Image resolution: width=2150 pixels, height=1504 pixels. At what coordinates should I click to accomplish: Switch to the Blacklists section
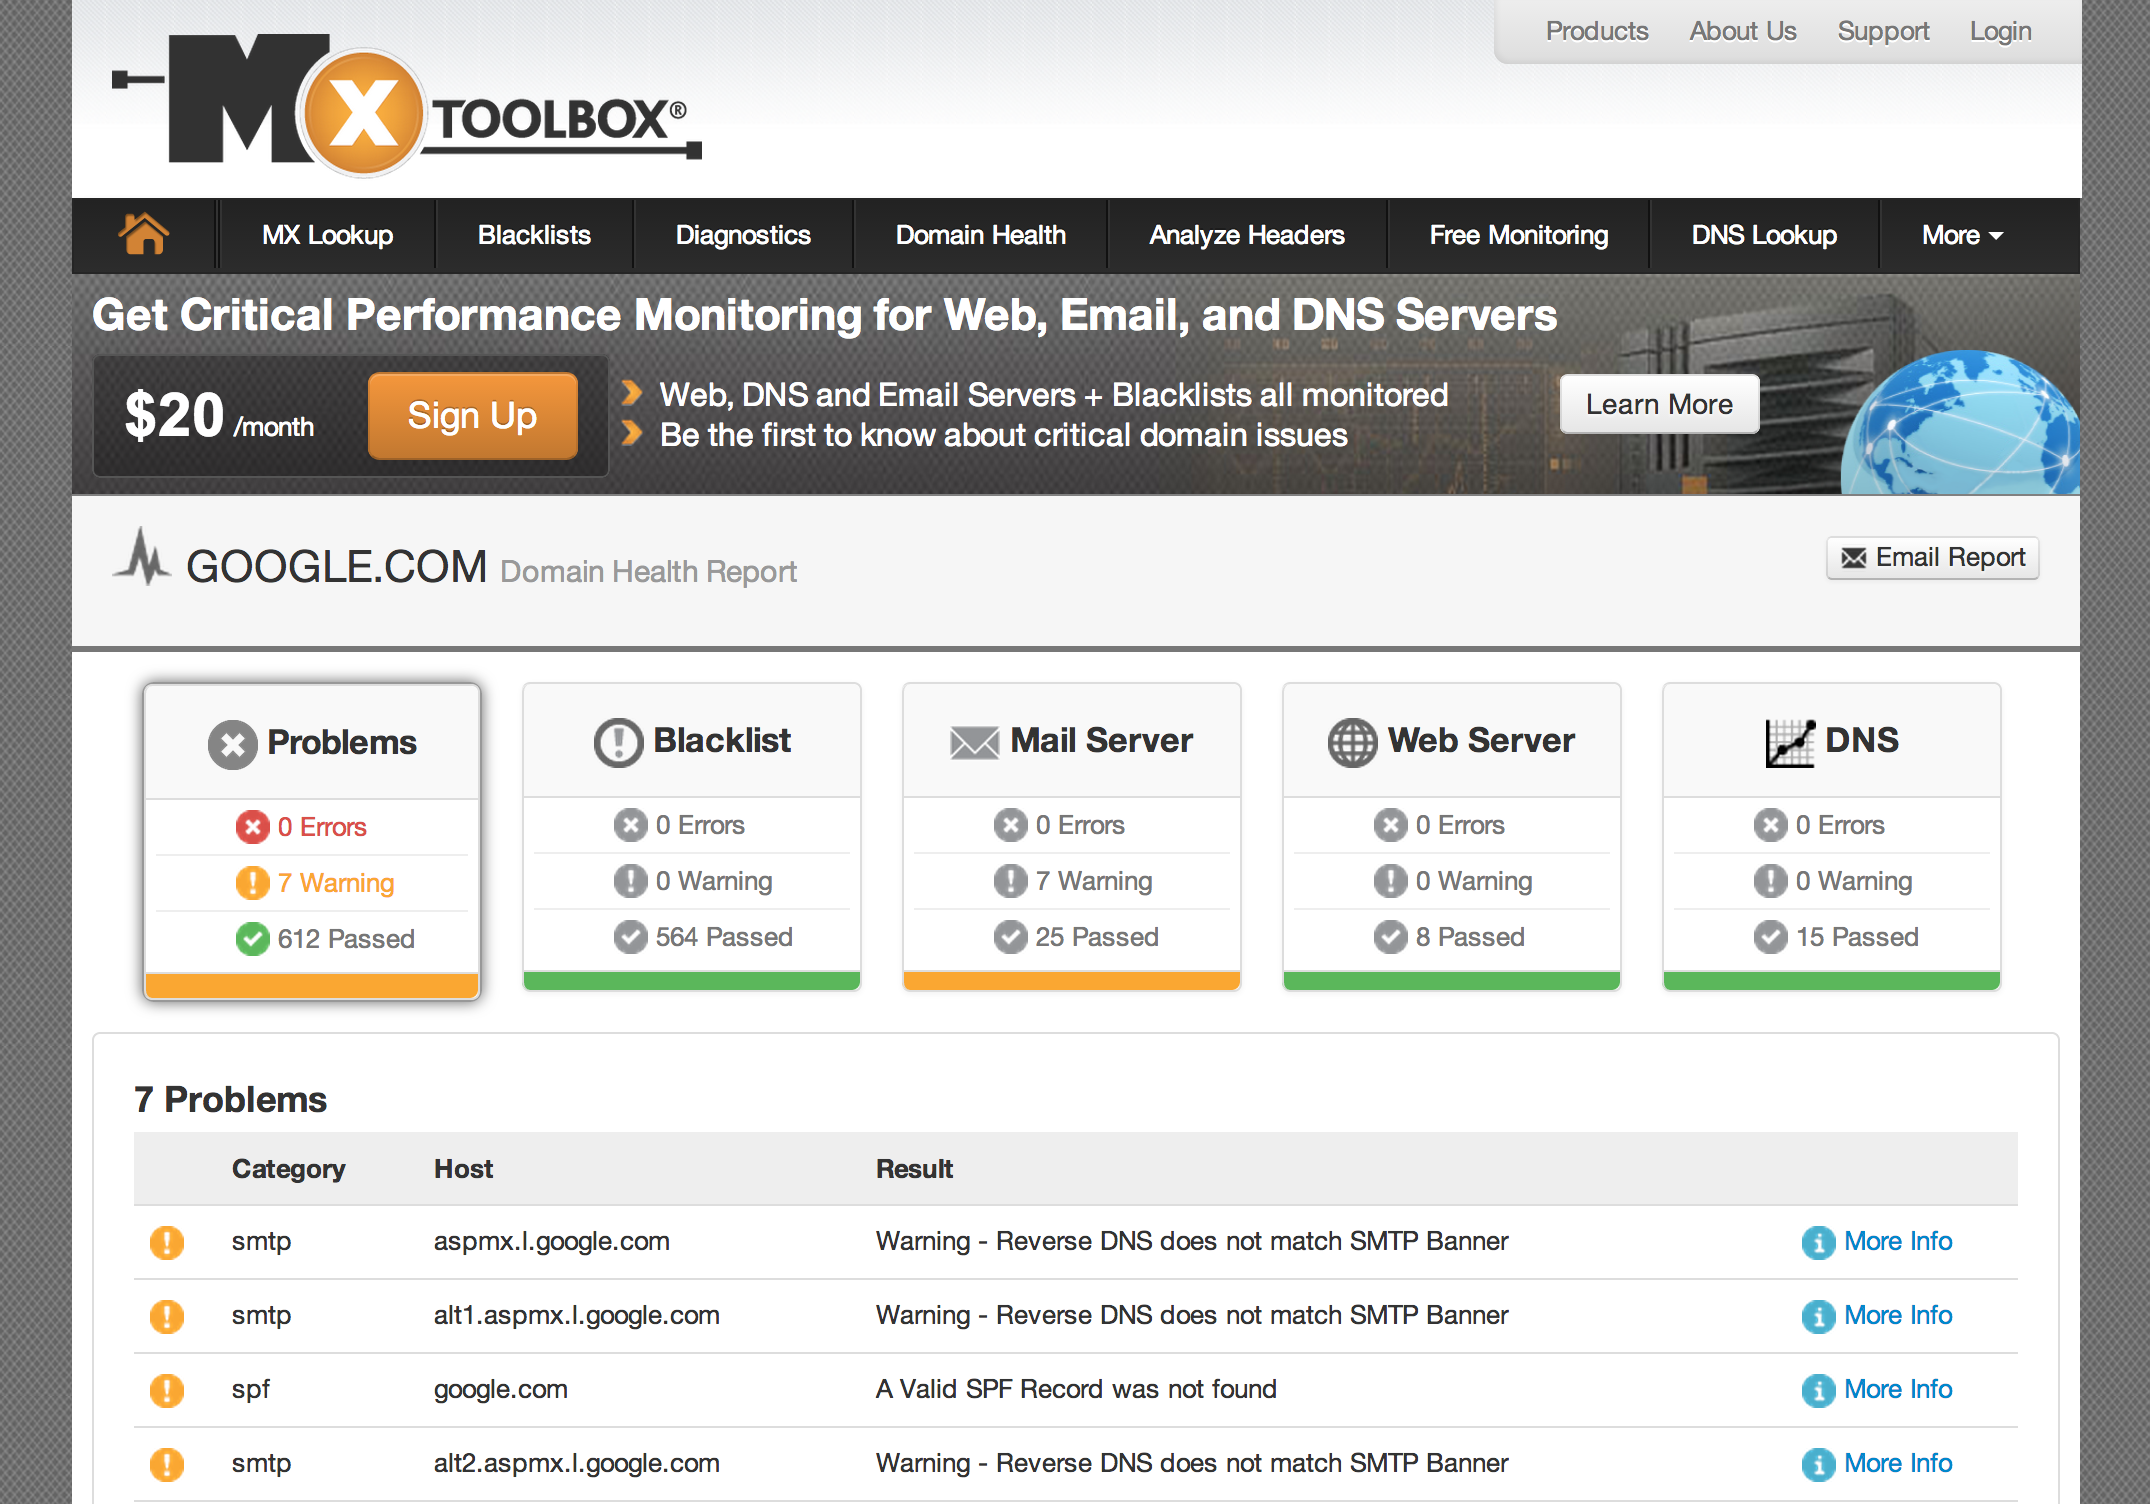tap(534, 234)
